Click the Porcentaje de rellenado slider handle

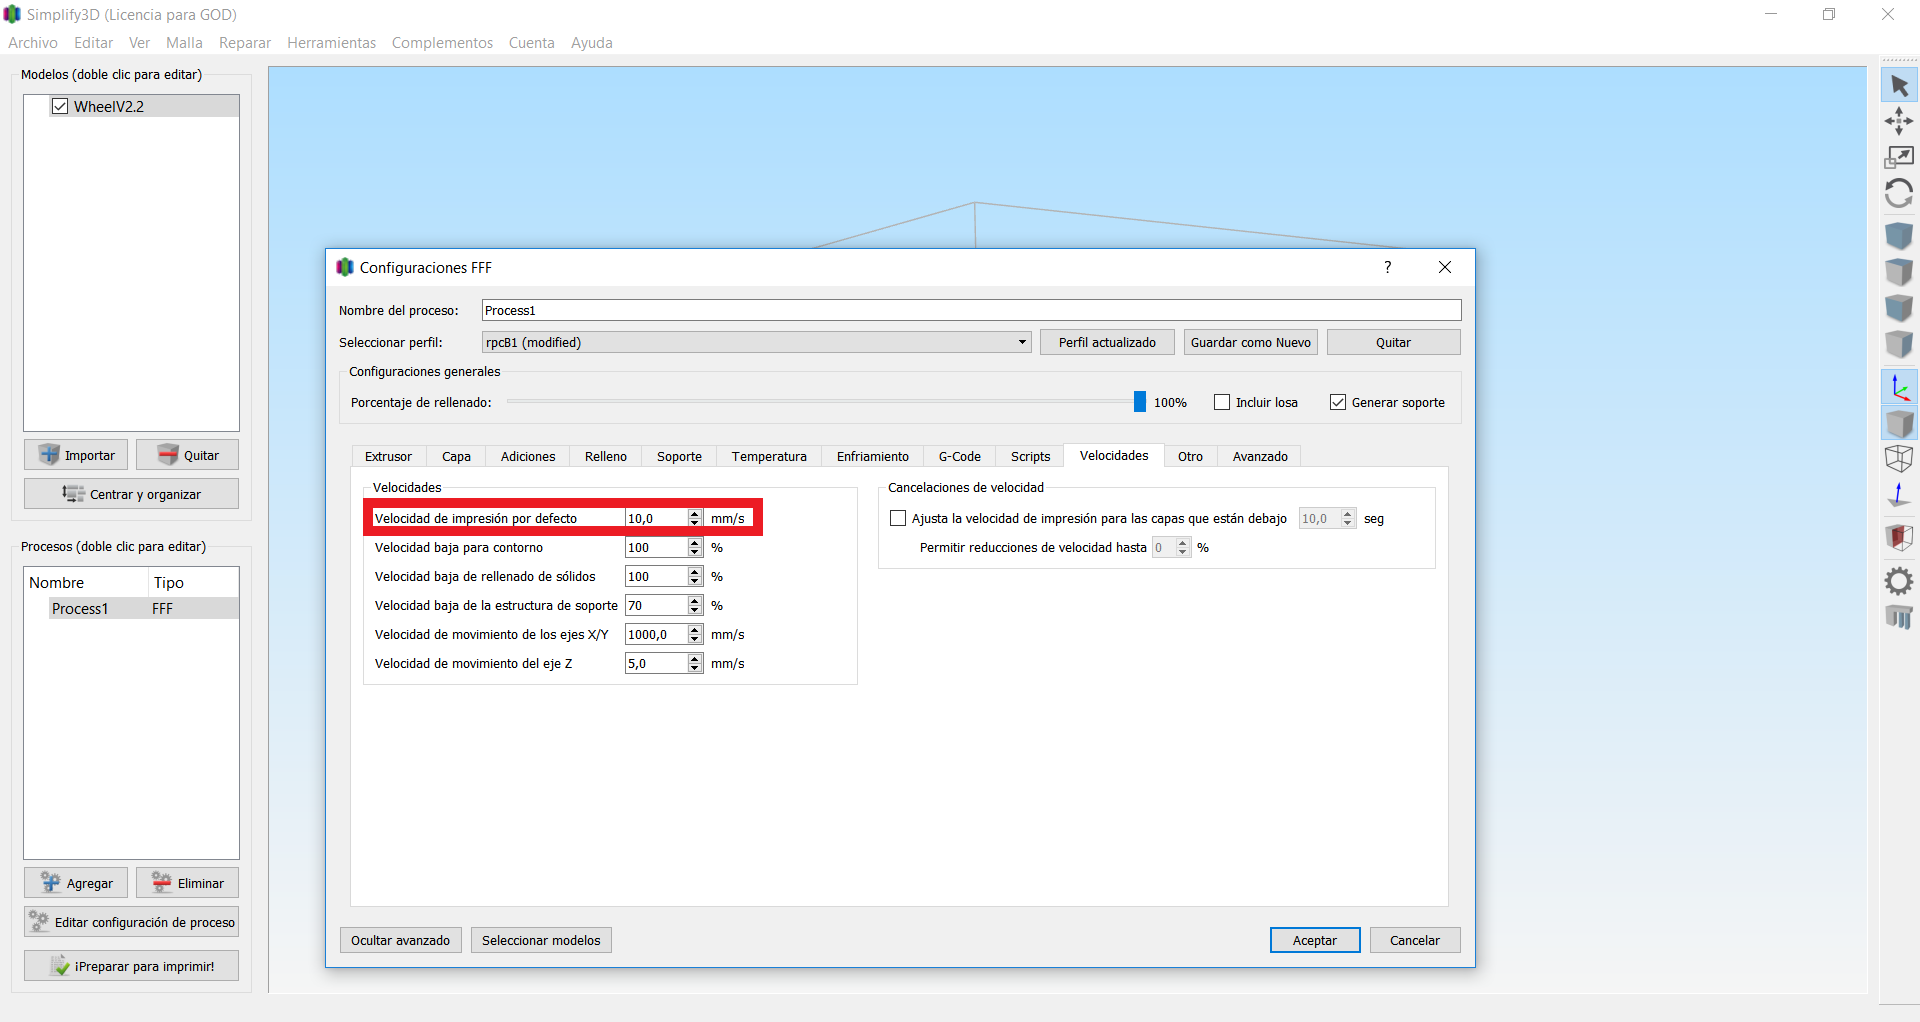pos(1139,402)
